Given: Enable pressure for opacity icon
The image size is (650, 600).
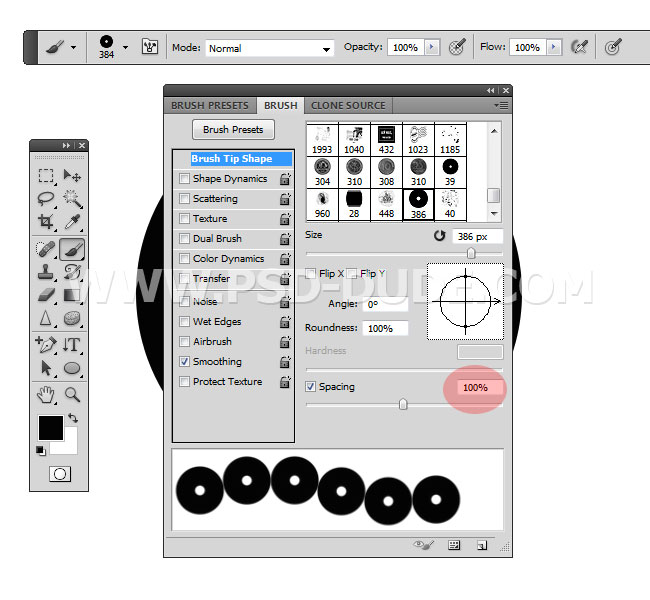Looking at the screenshot, I should pyautogui.click(x=457, y=47).
